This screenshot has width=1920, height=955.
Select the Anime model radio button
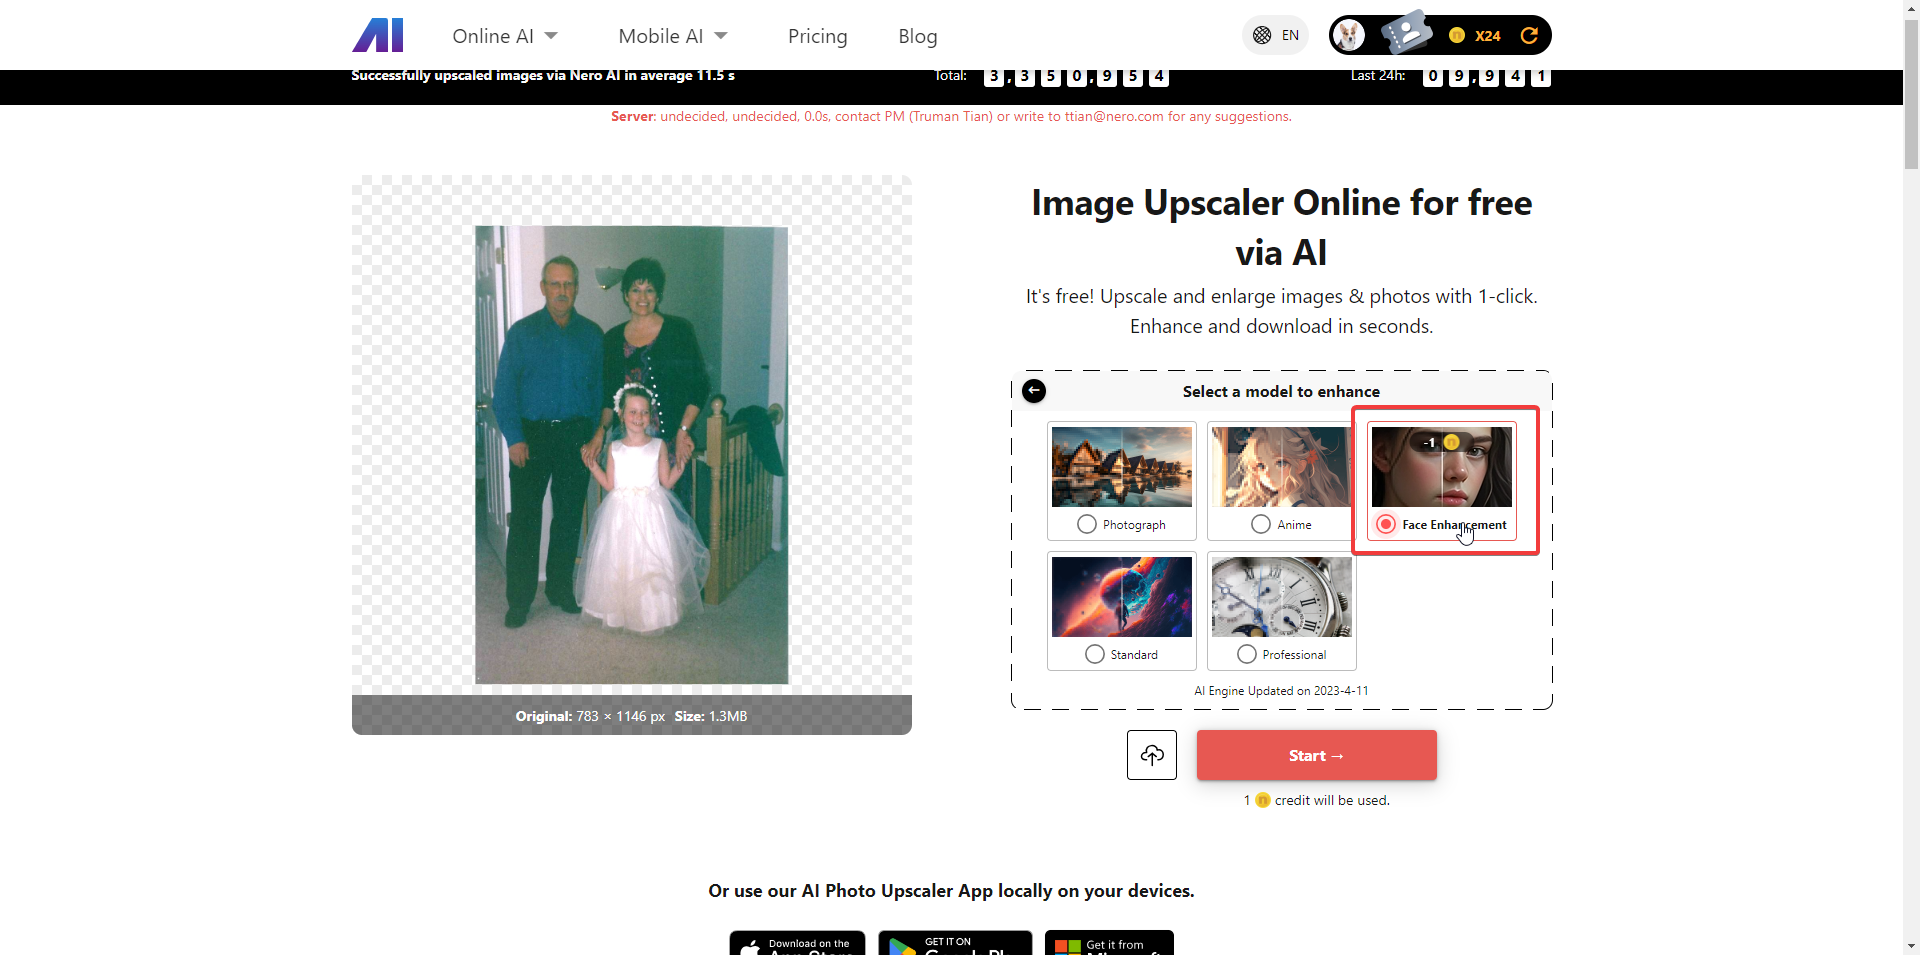[1261, 524]
